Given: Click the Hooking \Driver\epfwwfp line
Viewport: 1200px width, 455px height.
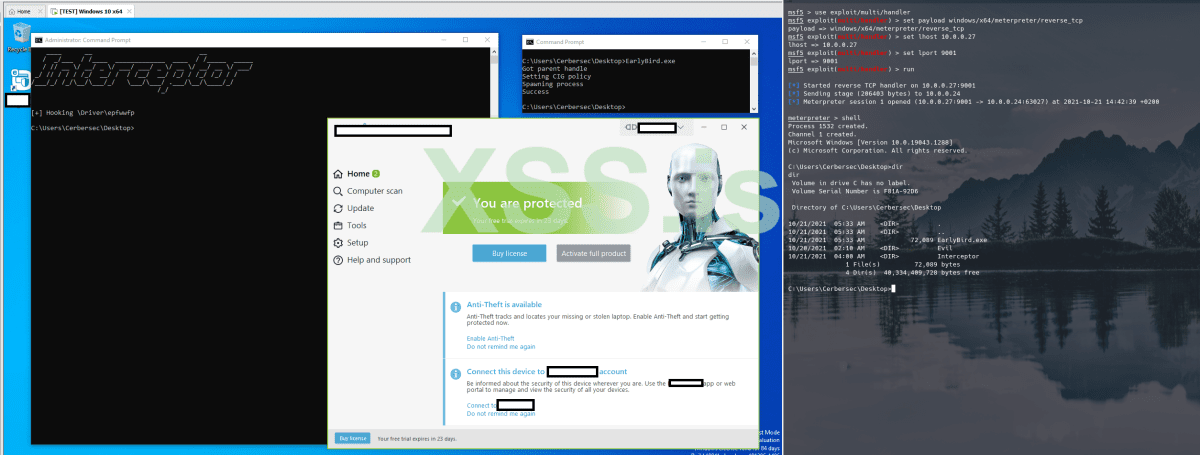Looking at the screenshot, I should [x=83, y=112].
